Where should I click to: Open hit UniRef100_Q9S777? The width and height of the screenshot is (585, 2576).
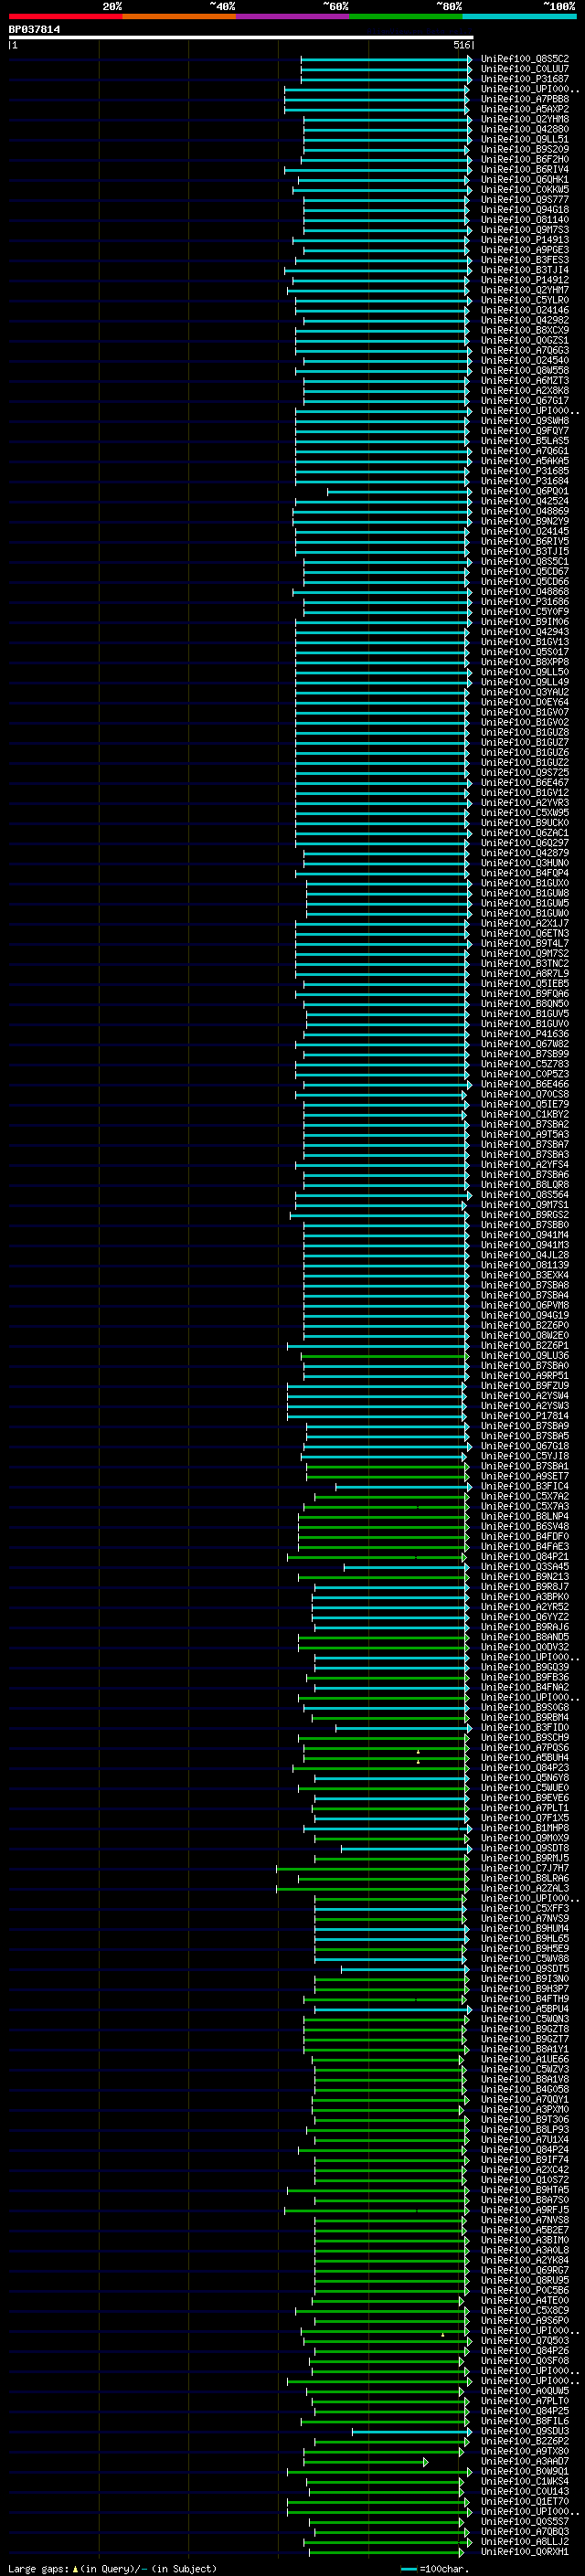pyautogui.click(x=524, y=200)
